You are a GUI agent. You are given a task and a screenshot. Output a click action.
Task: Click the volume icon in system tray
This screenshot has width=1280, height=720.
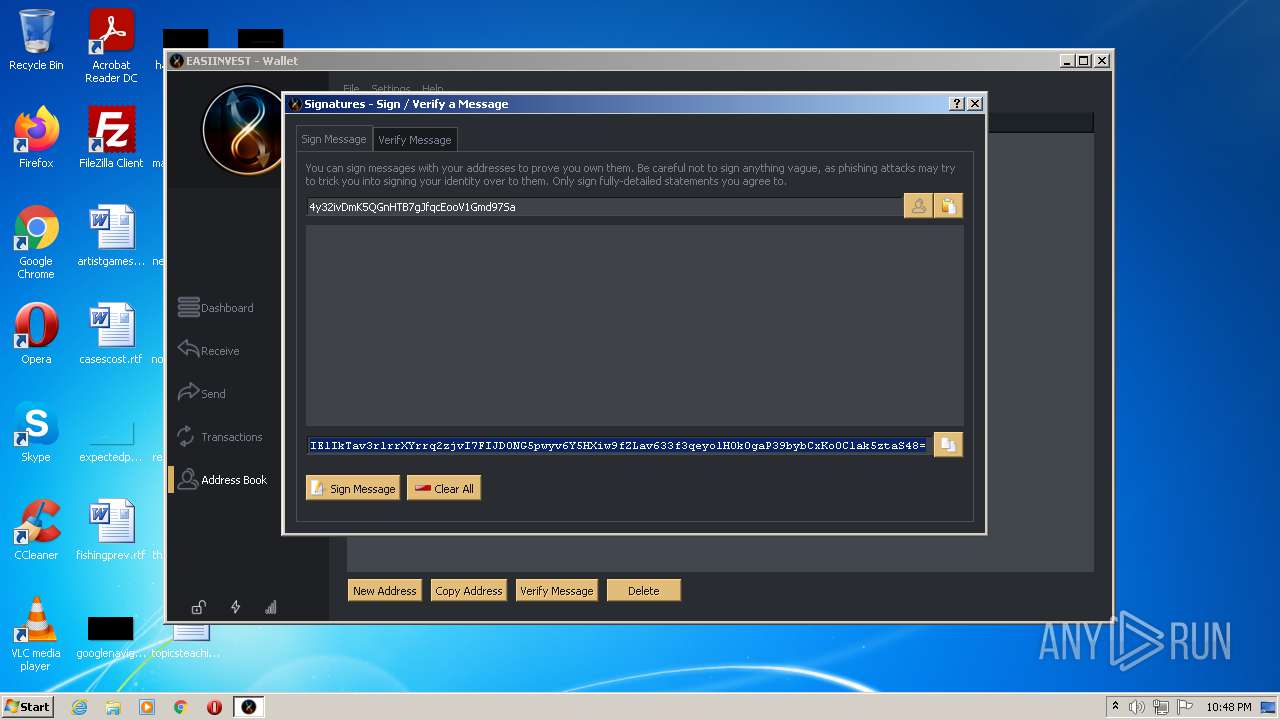1137,707
